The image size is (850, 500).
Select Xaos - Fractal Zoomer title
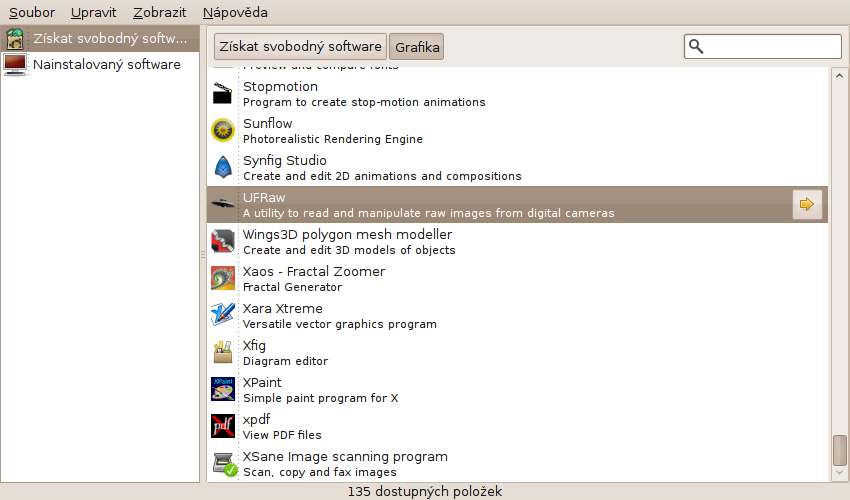(x=314, y=272)
